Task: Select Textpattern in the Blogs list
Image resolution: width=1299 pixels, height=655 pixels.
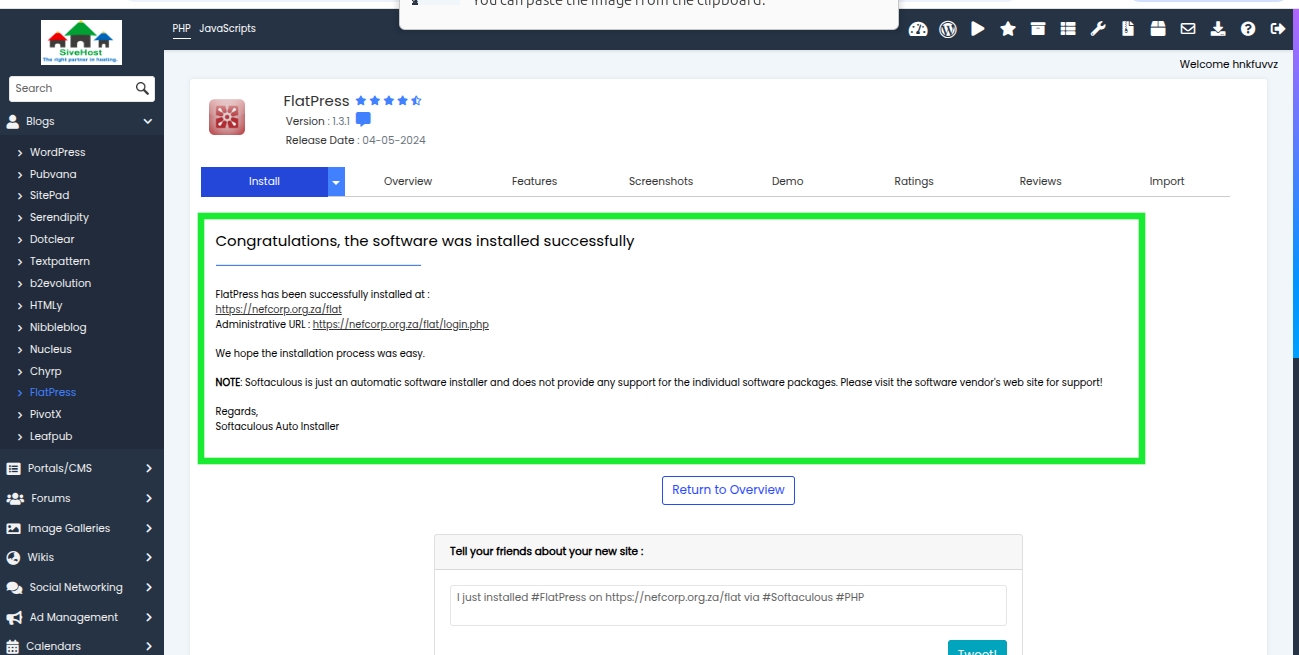Action: pos(60,261)
